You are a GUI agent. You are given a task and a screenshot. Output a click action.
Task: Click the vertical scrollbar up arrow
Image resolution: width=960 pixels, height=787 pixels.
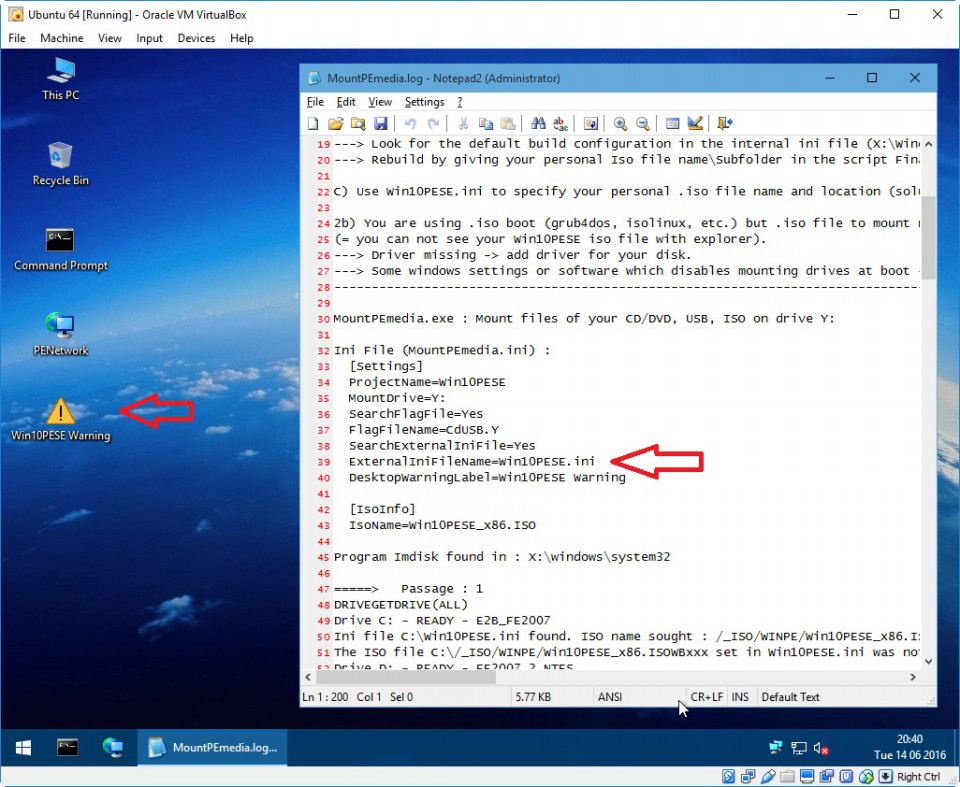(928, 144)
